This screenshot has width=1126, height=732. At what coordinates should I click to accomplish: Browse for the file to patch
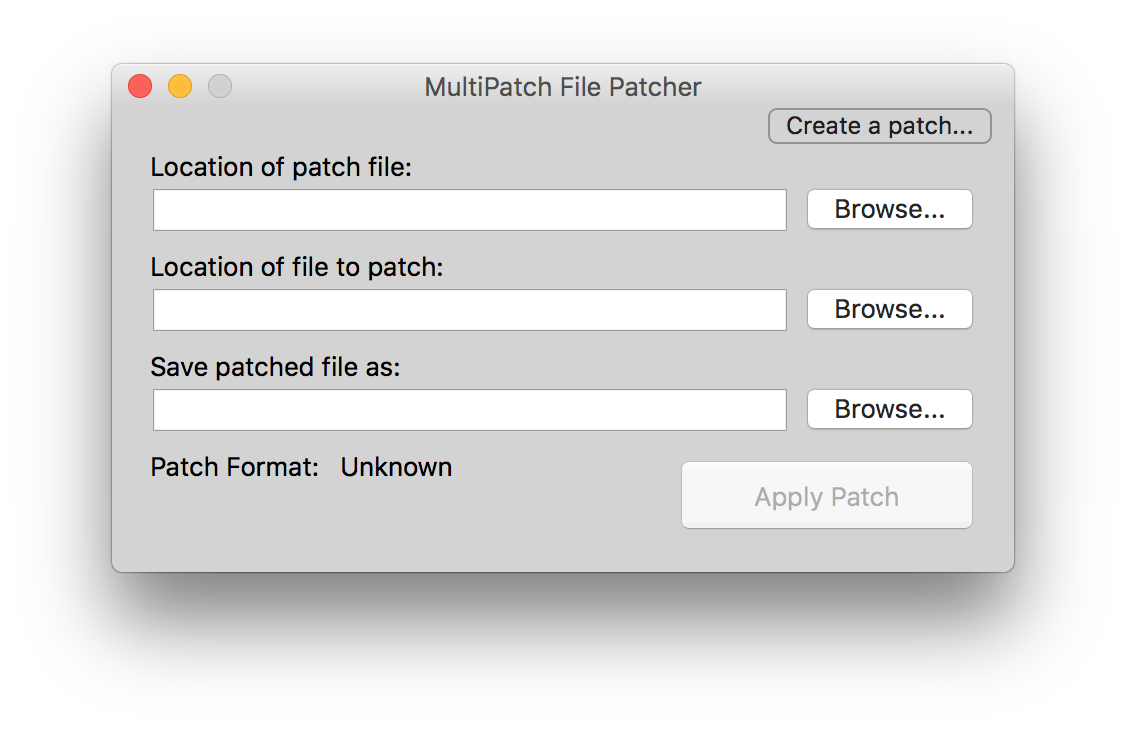[889, 309]
